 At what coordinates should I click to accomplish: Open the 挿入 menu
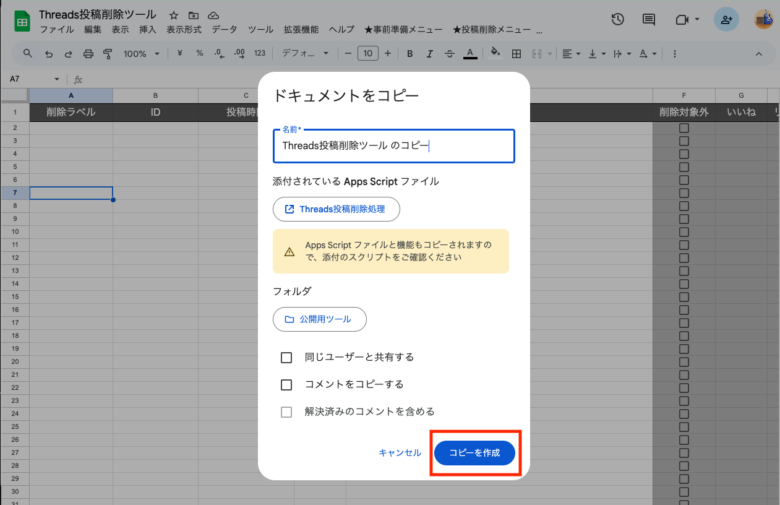click(x=147, y=30)
